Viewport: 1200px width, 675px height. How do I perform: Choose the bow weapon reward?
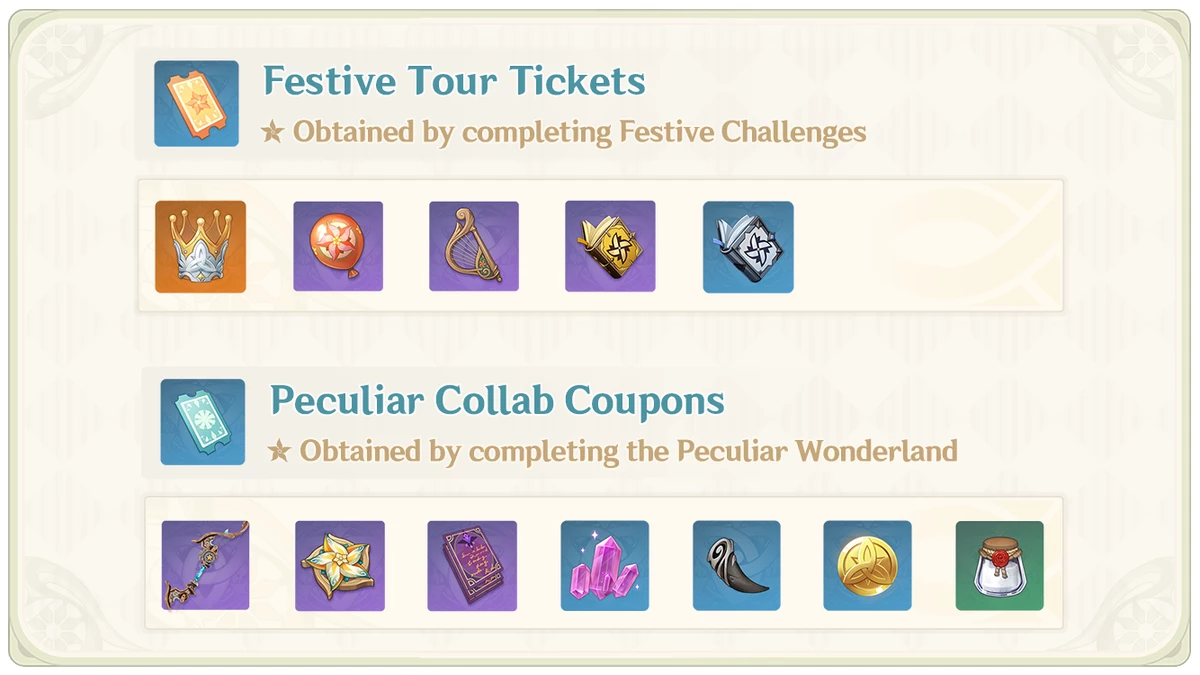pyautogui.click(x=206, y=565)
